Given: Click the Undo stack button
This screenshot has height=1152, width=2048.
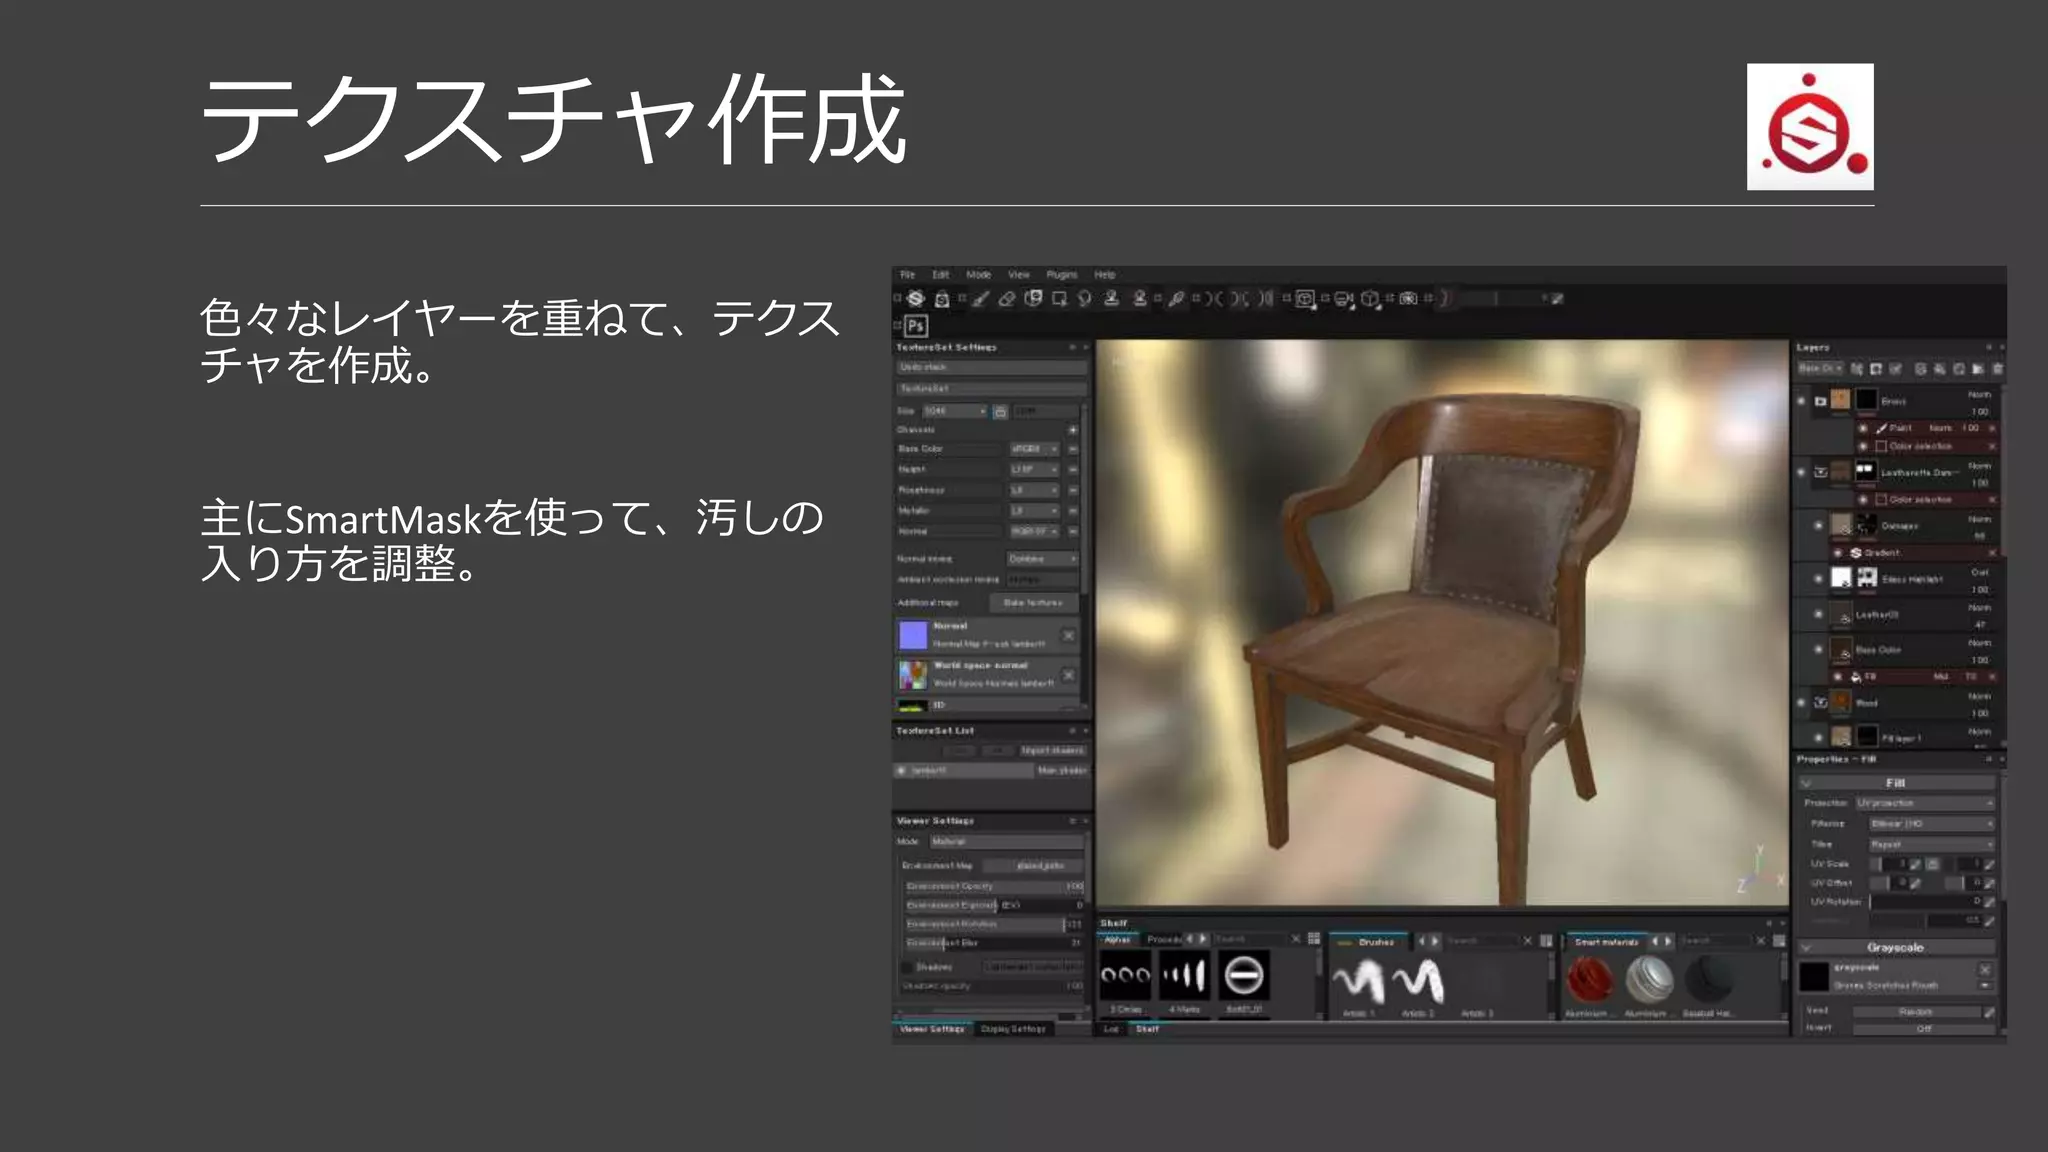Looking at the screenshot, I should [990, 367].
